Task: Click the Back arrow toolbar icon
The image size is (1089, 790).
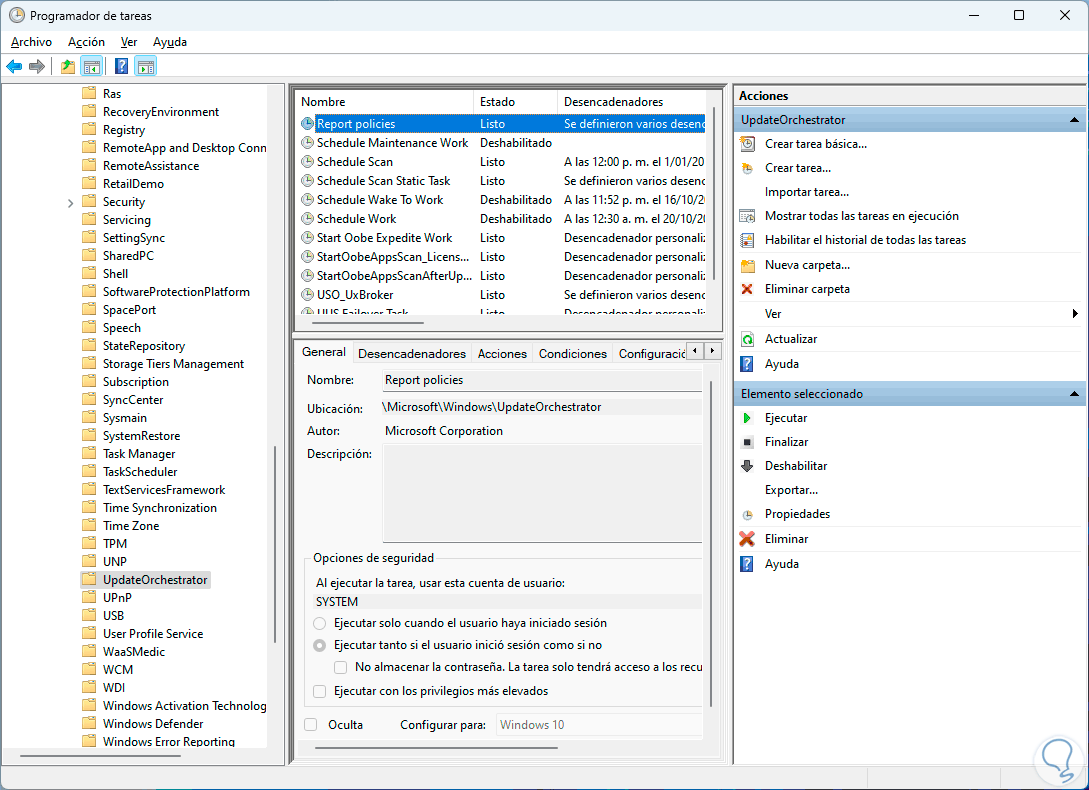Action: tap(14, 67)
